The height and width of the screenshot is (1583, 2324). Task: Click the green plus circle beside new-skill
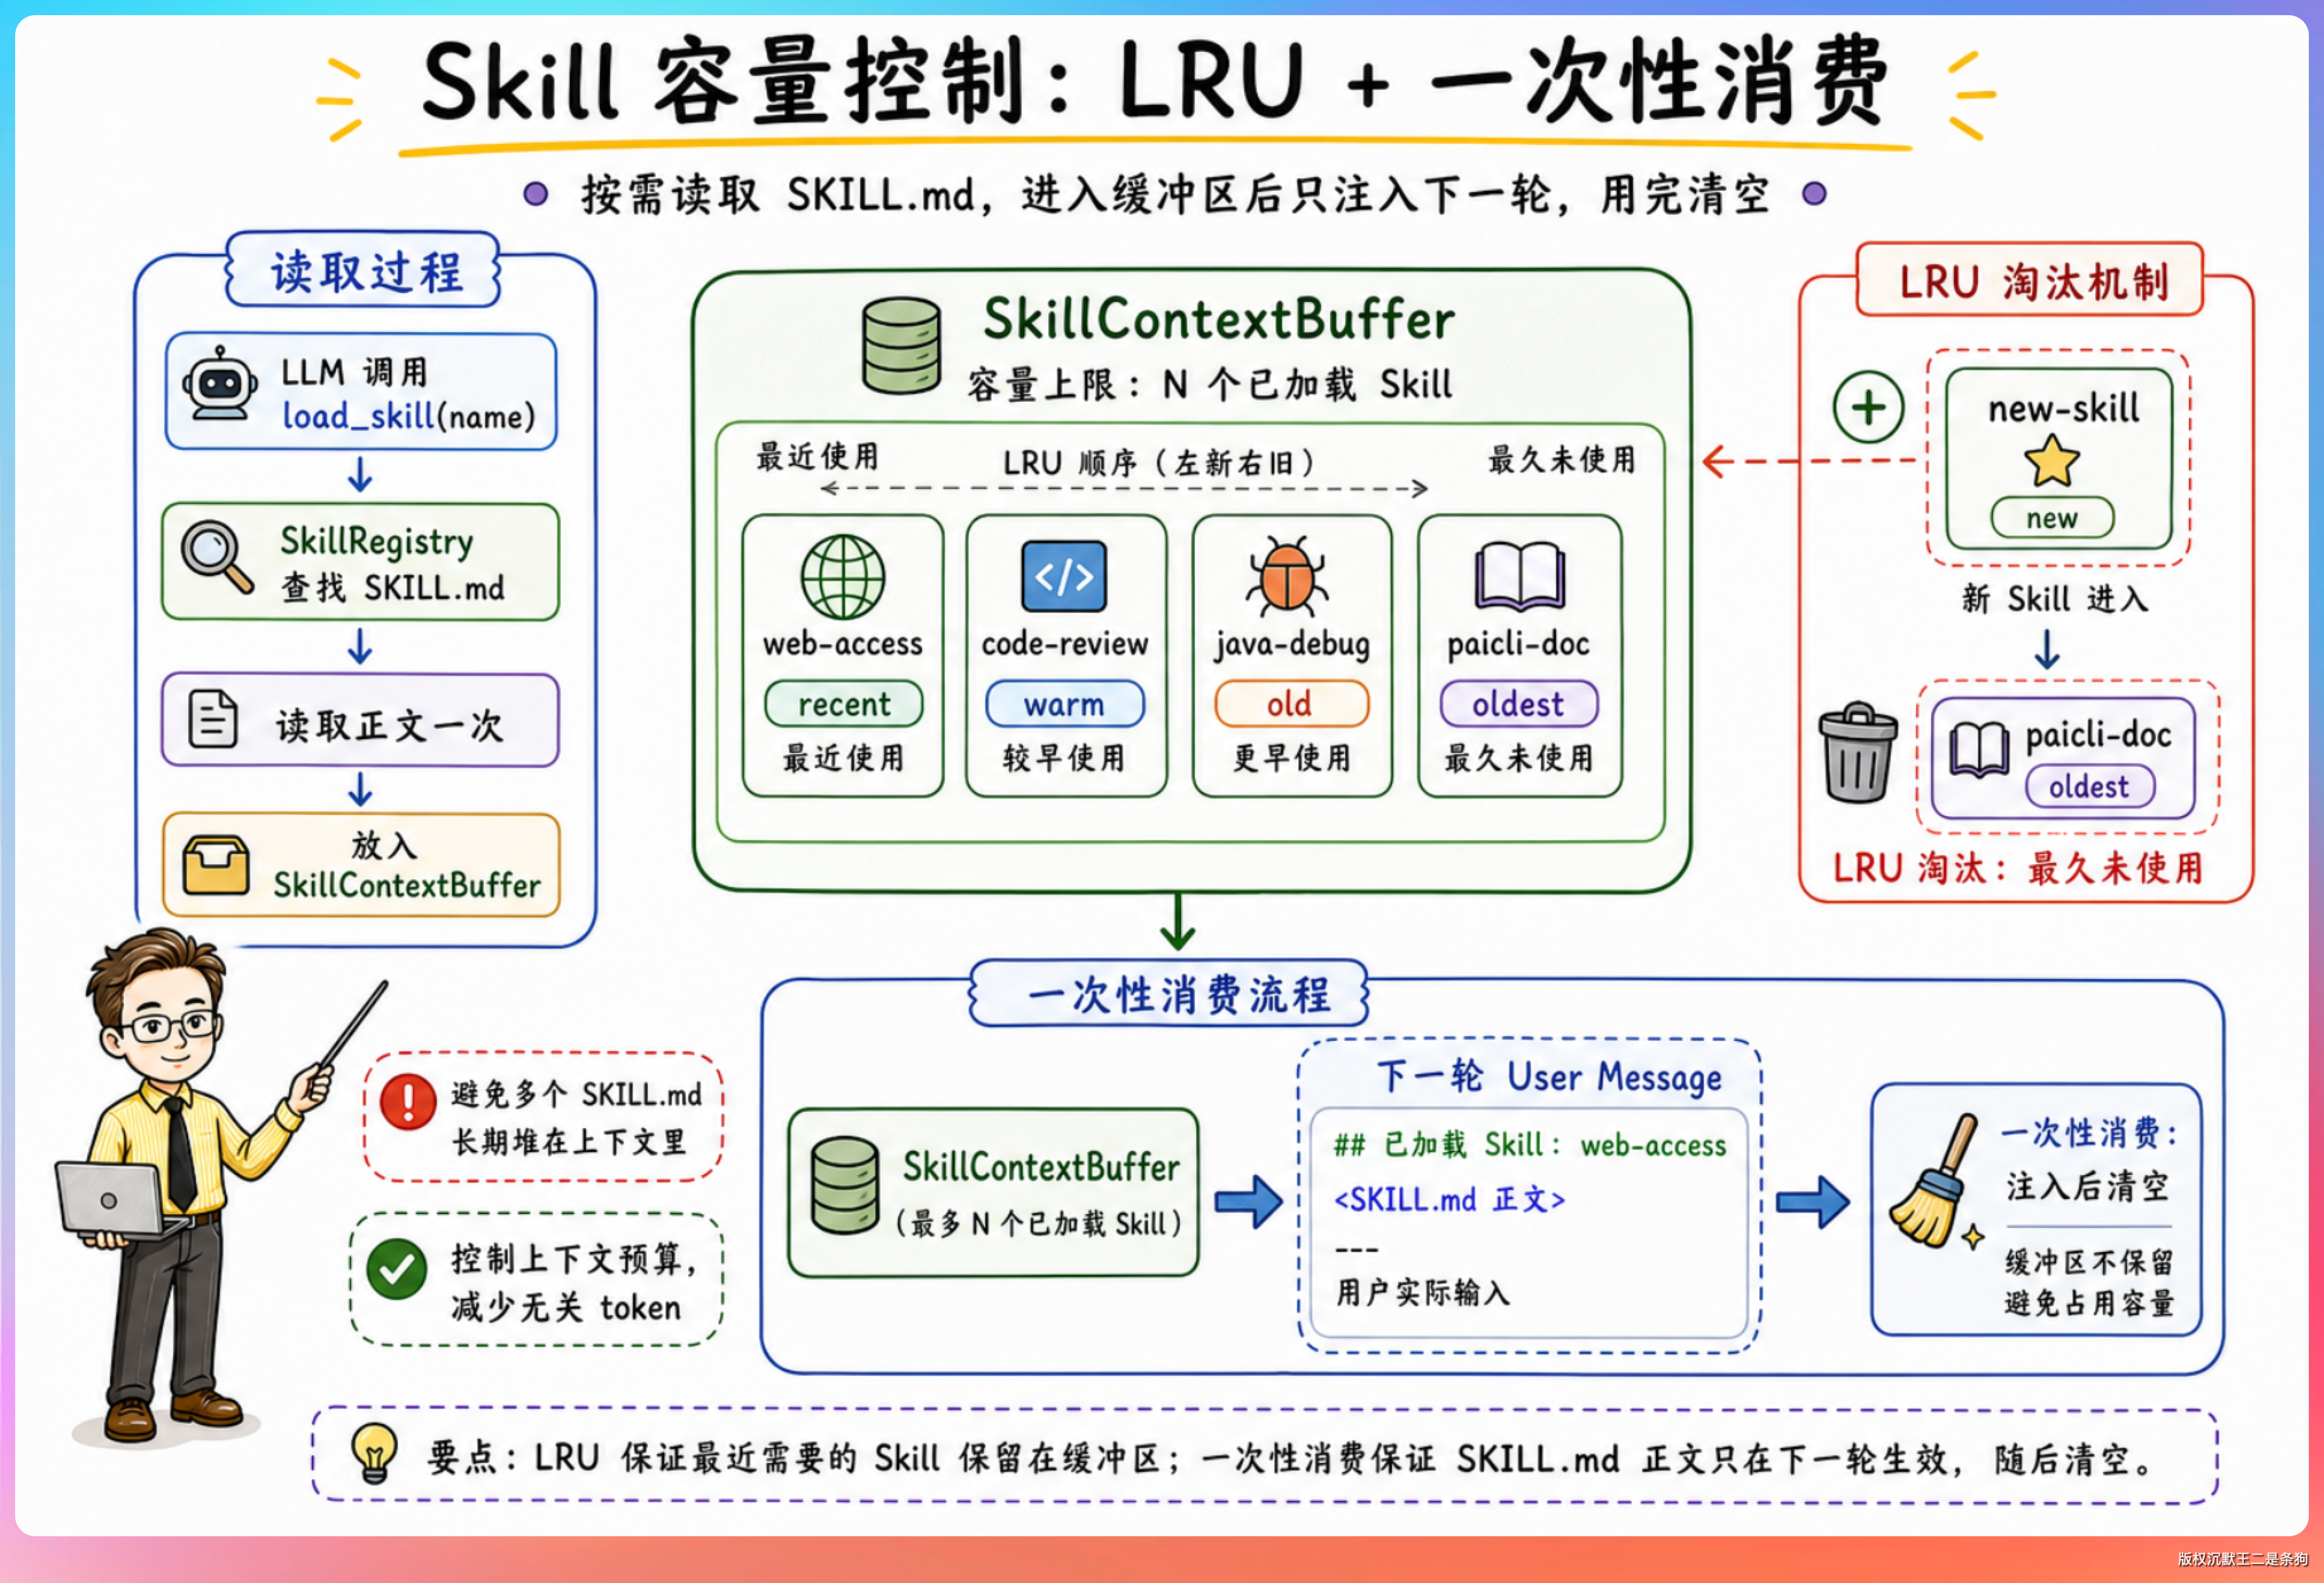(x=1868, y=407)
